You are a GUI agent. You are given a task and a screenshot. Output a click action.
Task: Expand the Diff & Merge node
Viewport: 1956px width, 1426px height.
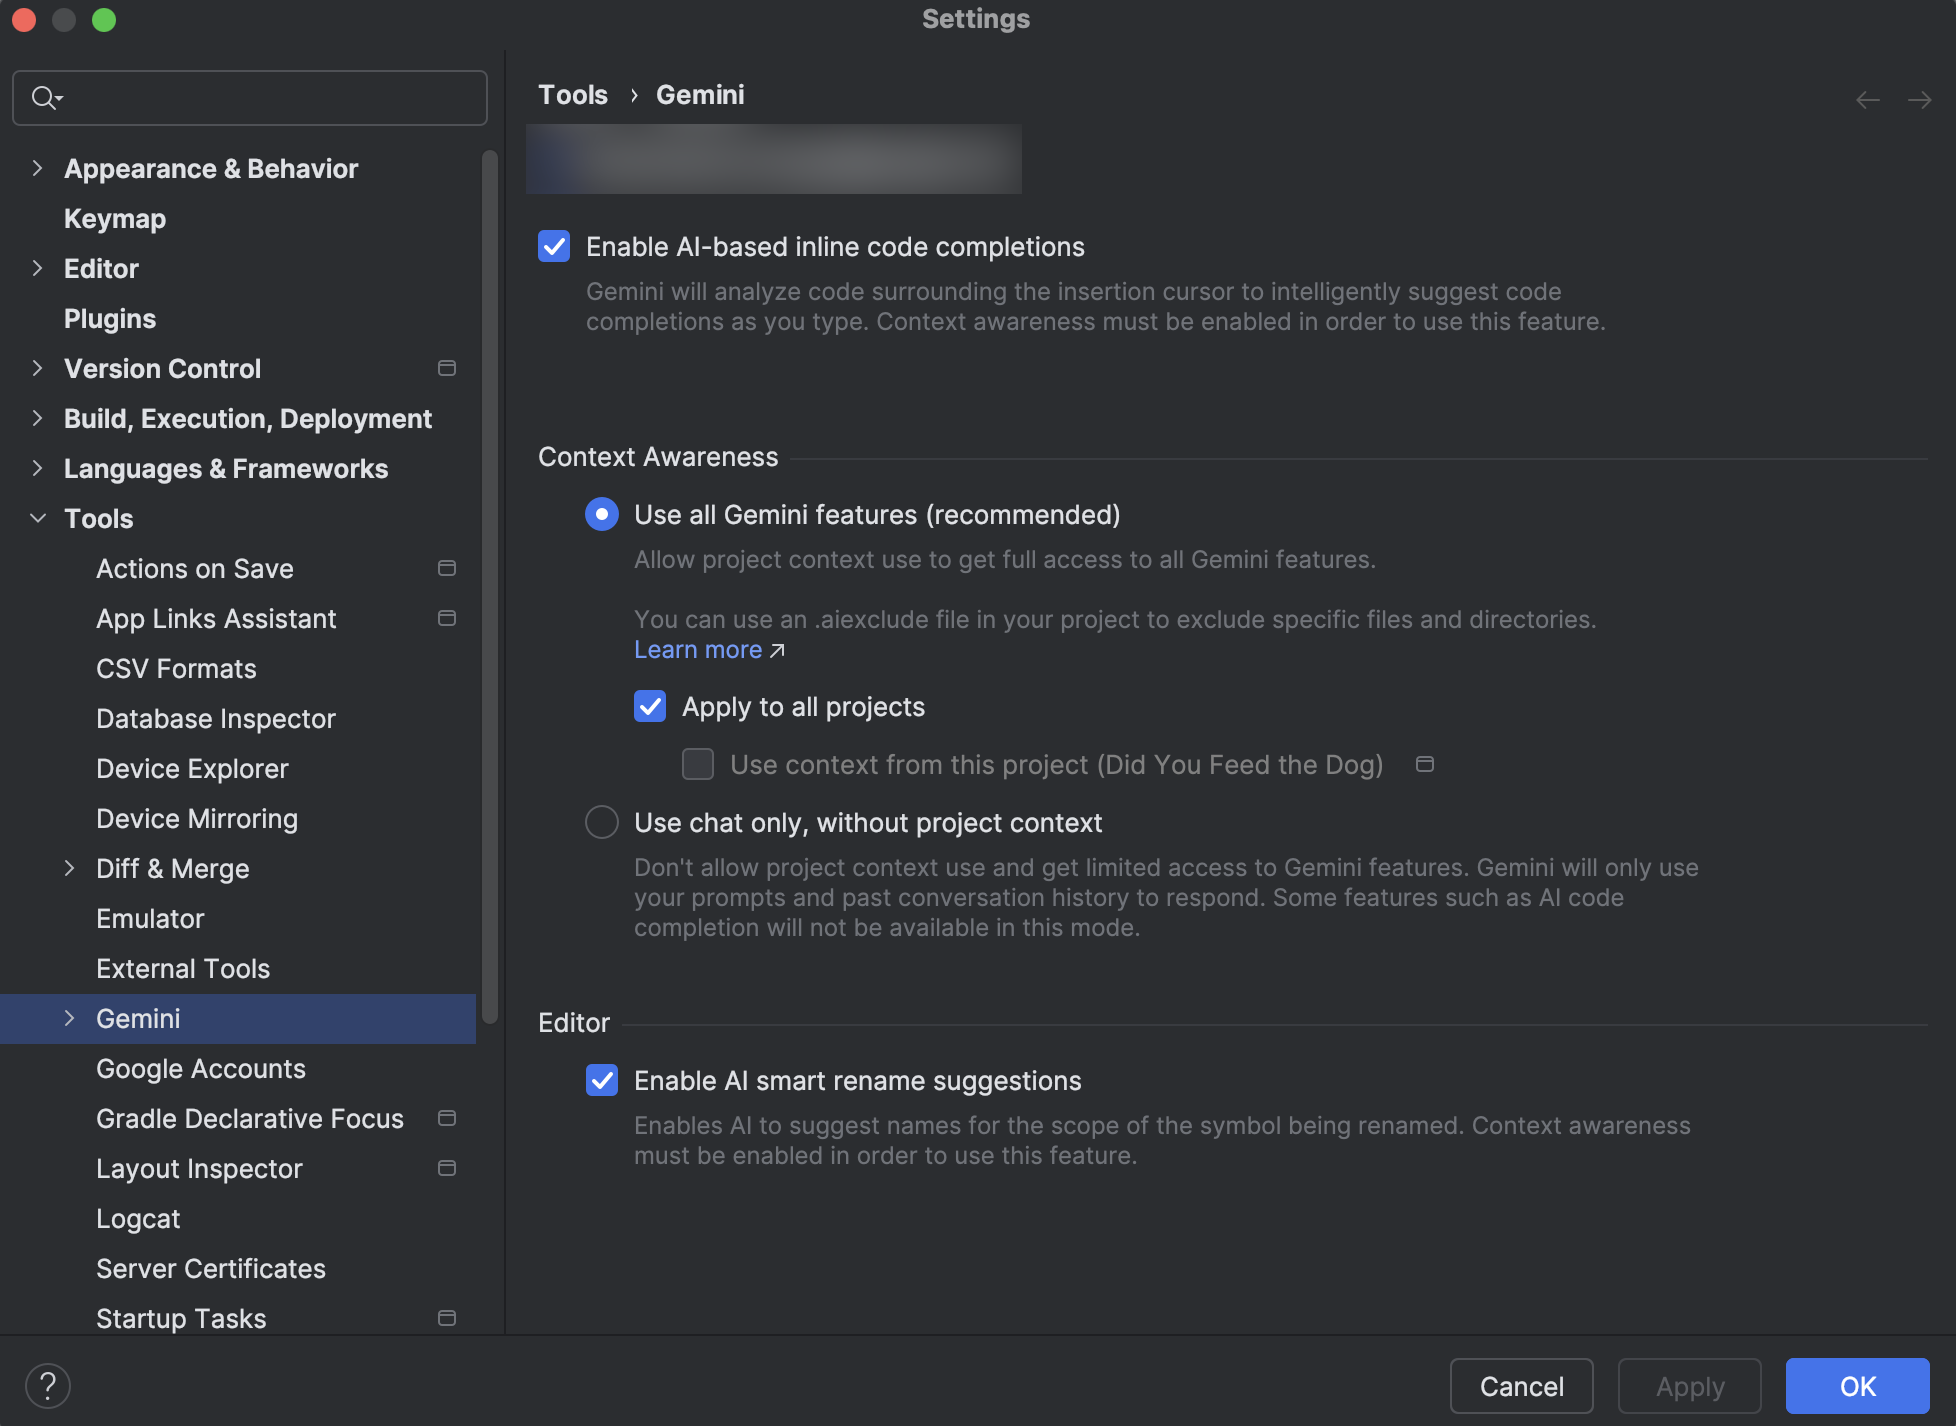point(69,869)
